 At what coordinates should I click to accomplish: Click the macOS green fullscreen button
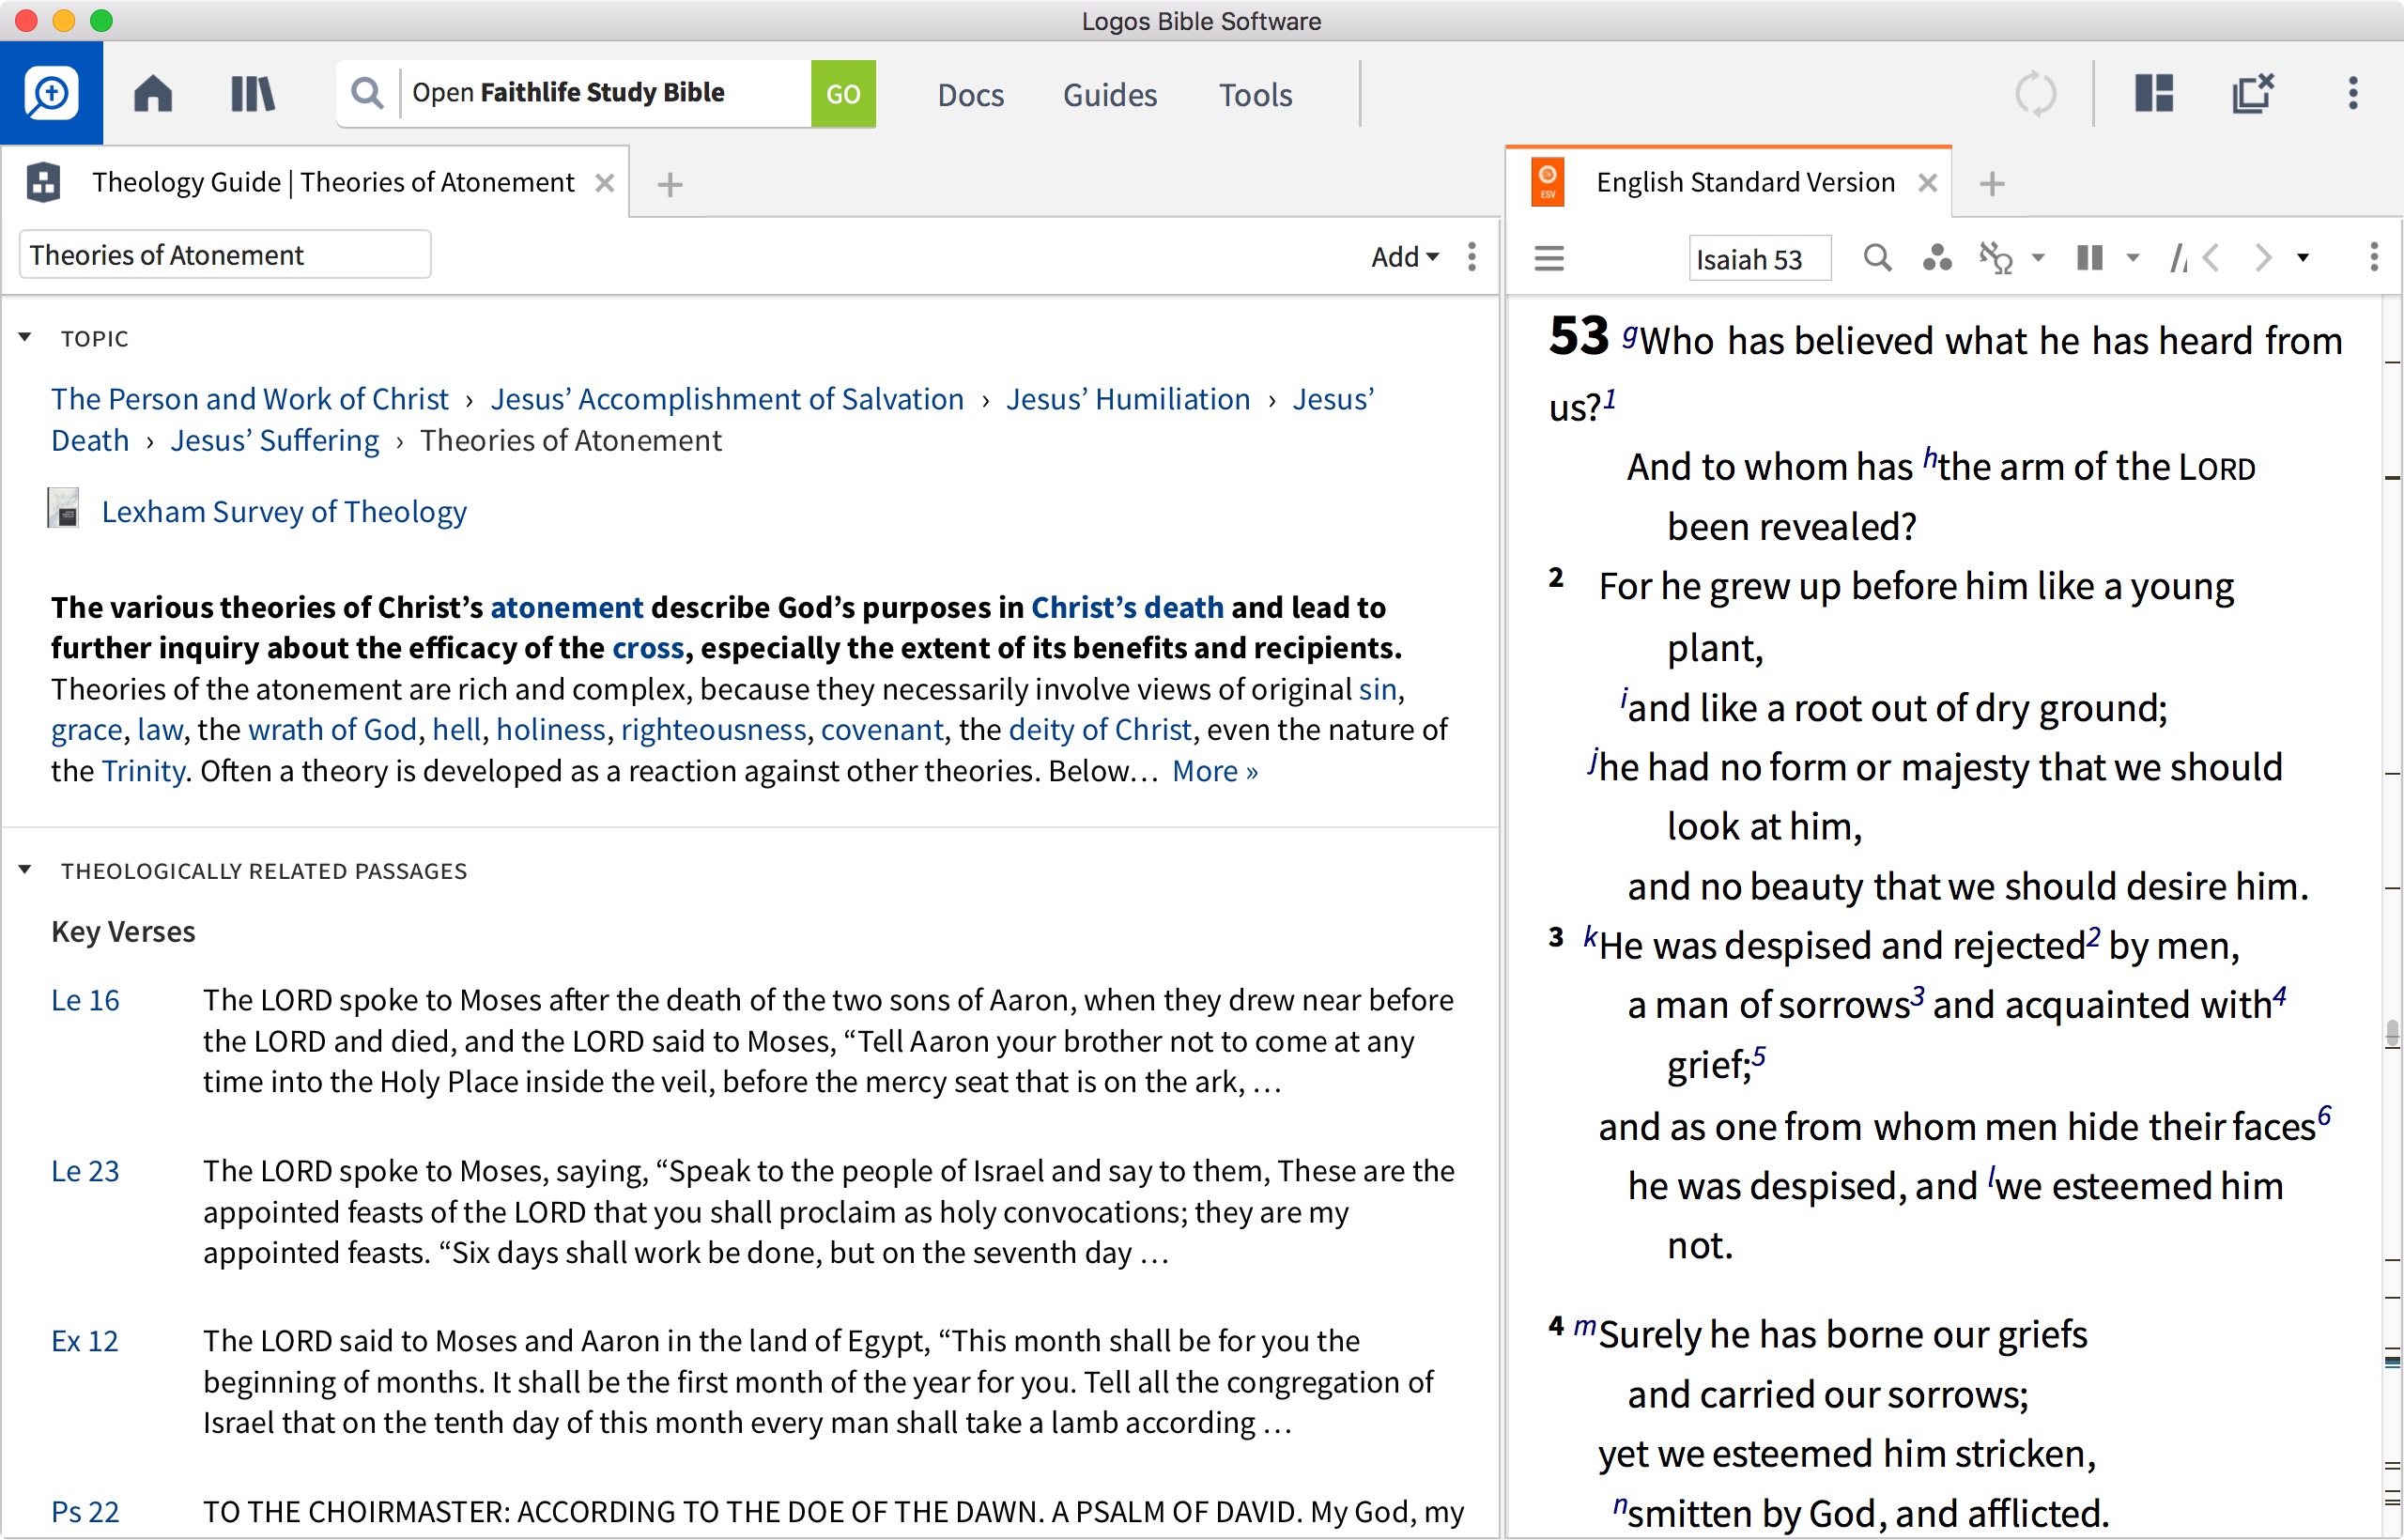101,20
